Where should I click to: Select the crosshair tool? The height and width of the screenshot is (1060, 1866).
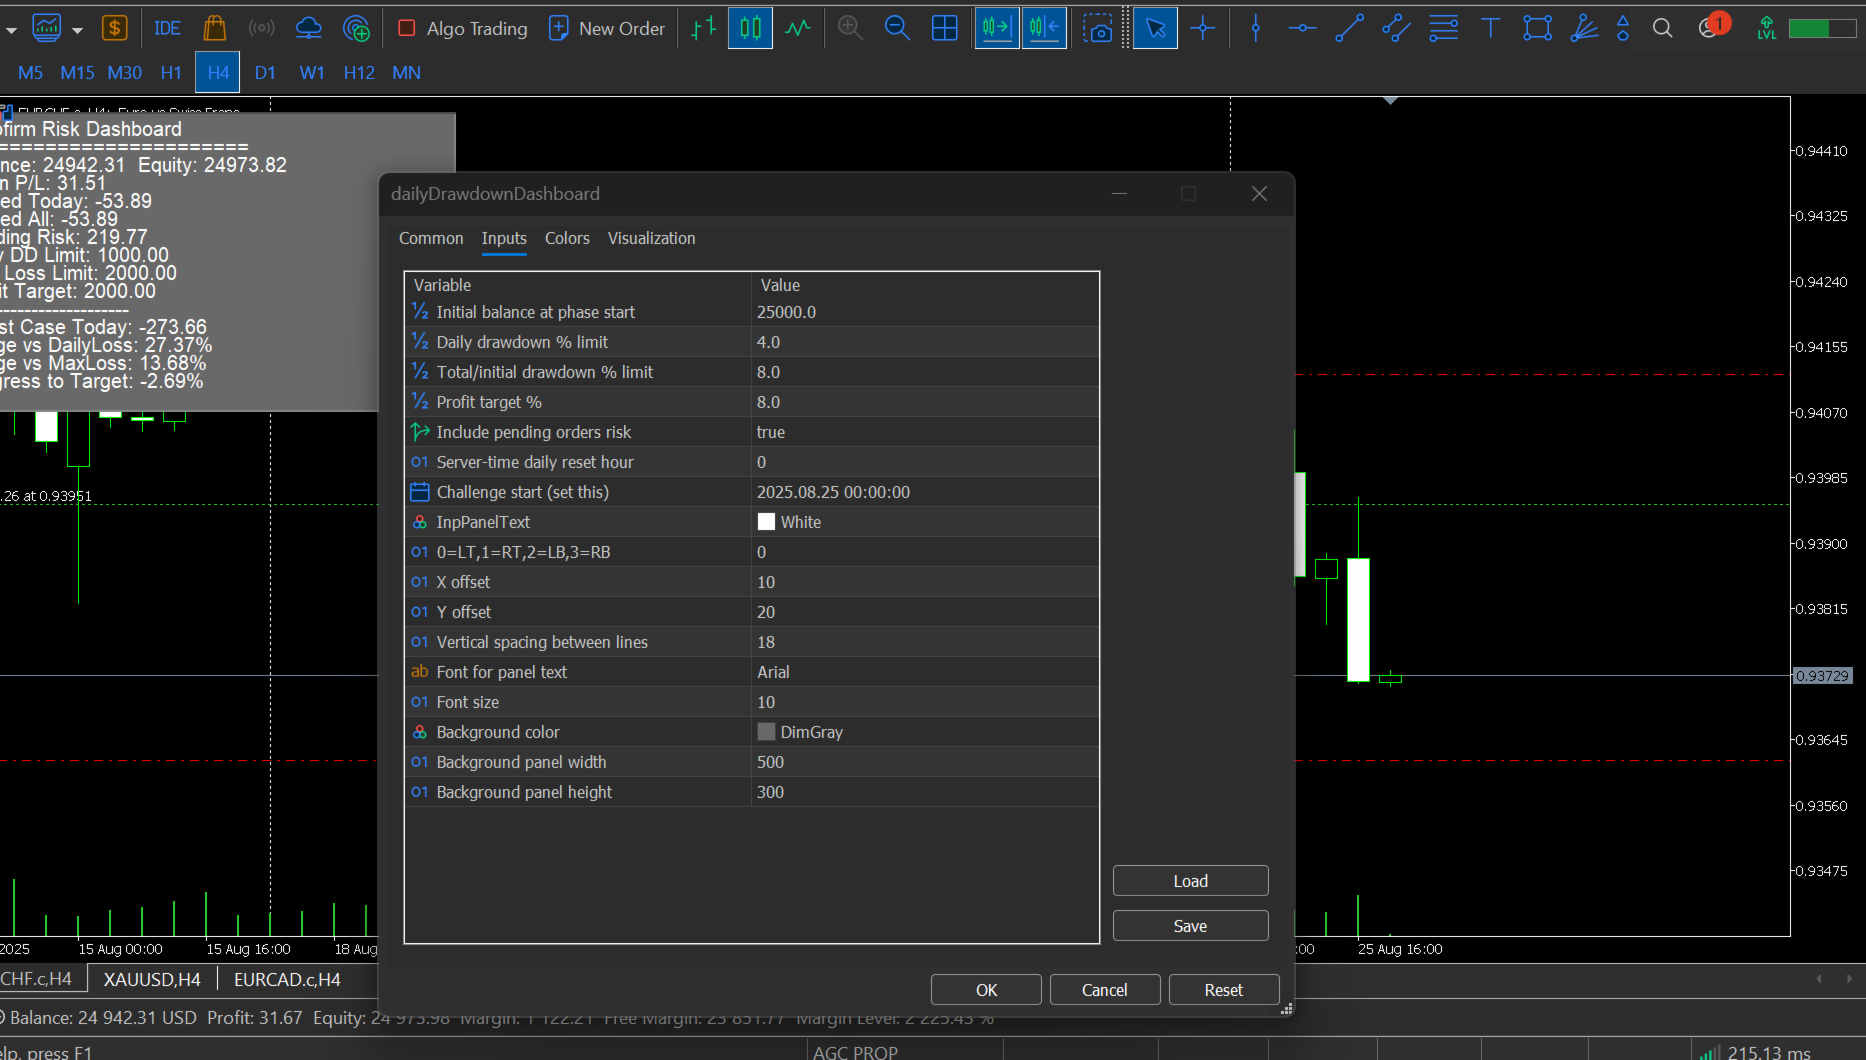[1202, 28]
